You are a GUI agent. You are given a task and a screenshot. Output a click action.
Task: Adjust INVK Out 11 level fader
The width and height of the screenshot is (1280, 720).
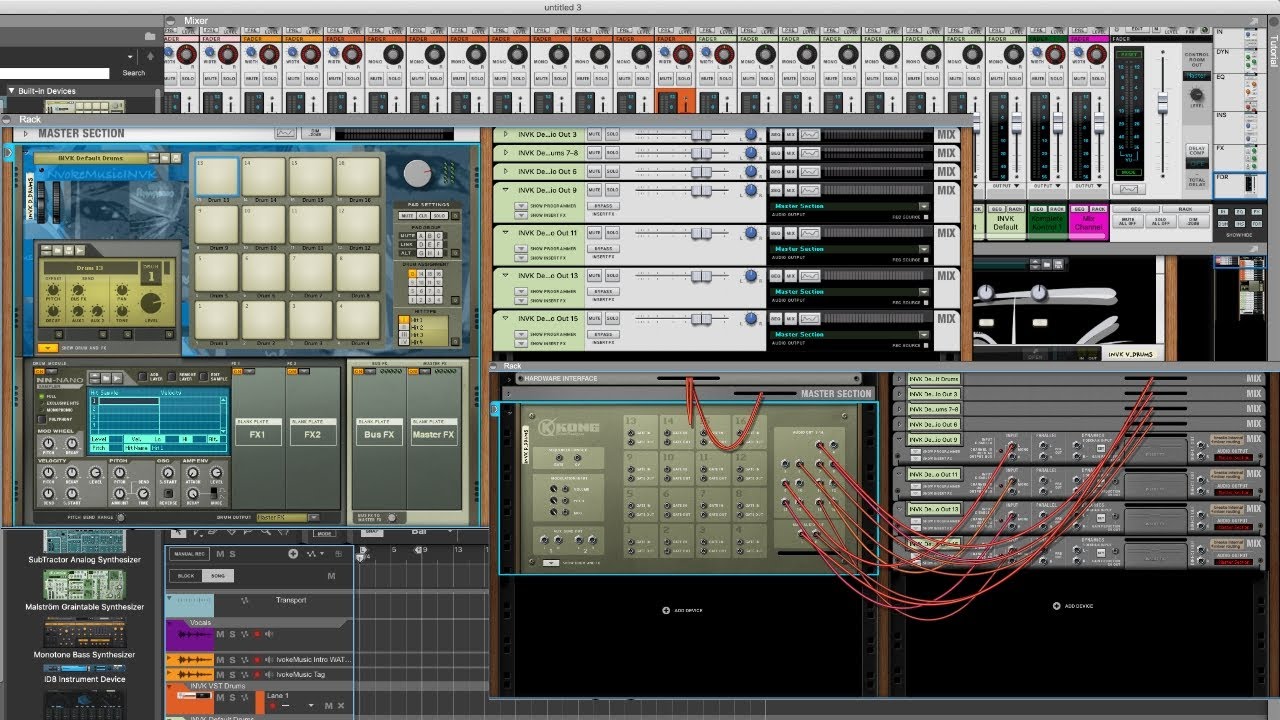point(703,233)
